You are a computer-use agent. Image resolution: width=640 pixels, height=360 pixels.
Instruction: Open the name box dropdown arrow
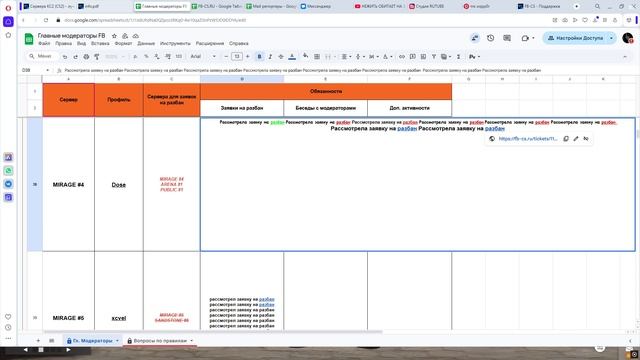click(47, 70)
